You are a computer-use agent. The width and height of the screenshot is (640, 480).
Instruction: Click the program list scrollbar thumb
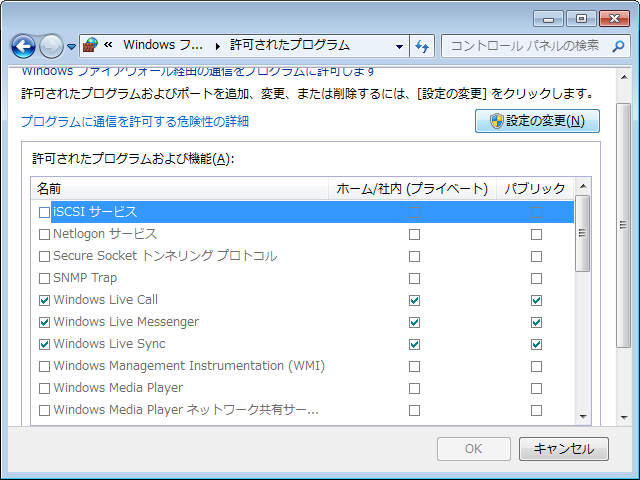point(582,233)
